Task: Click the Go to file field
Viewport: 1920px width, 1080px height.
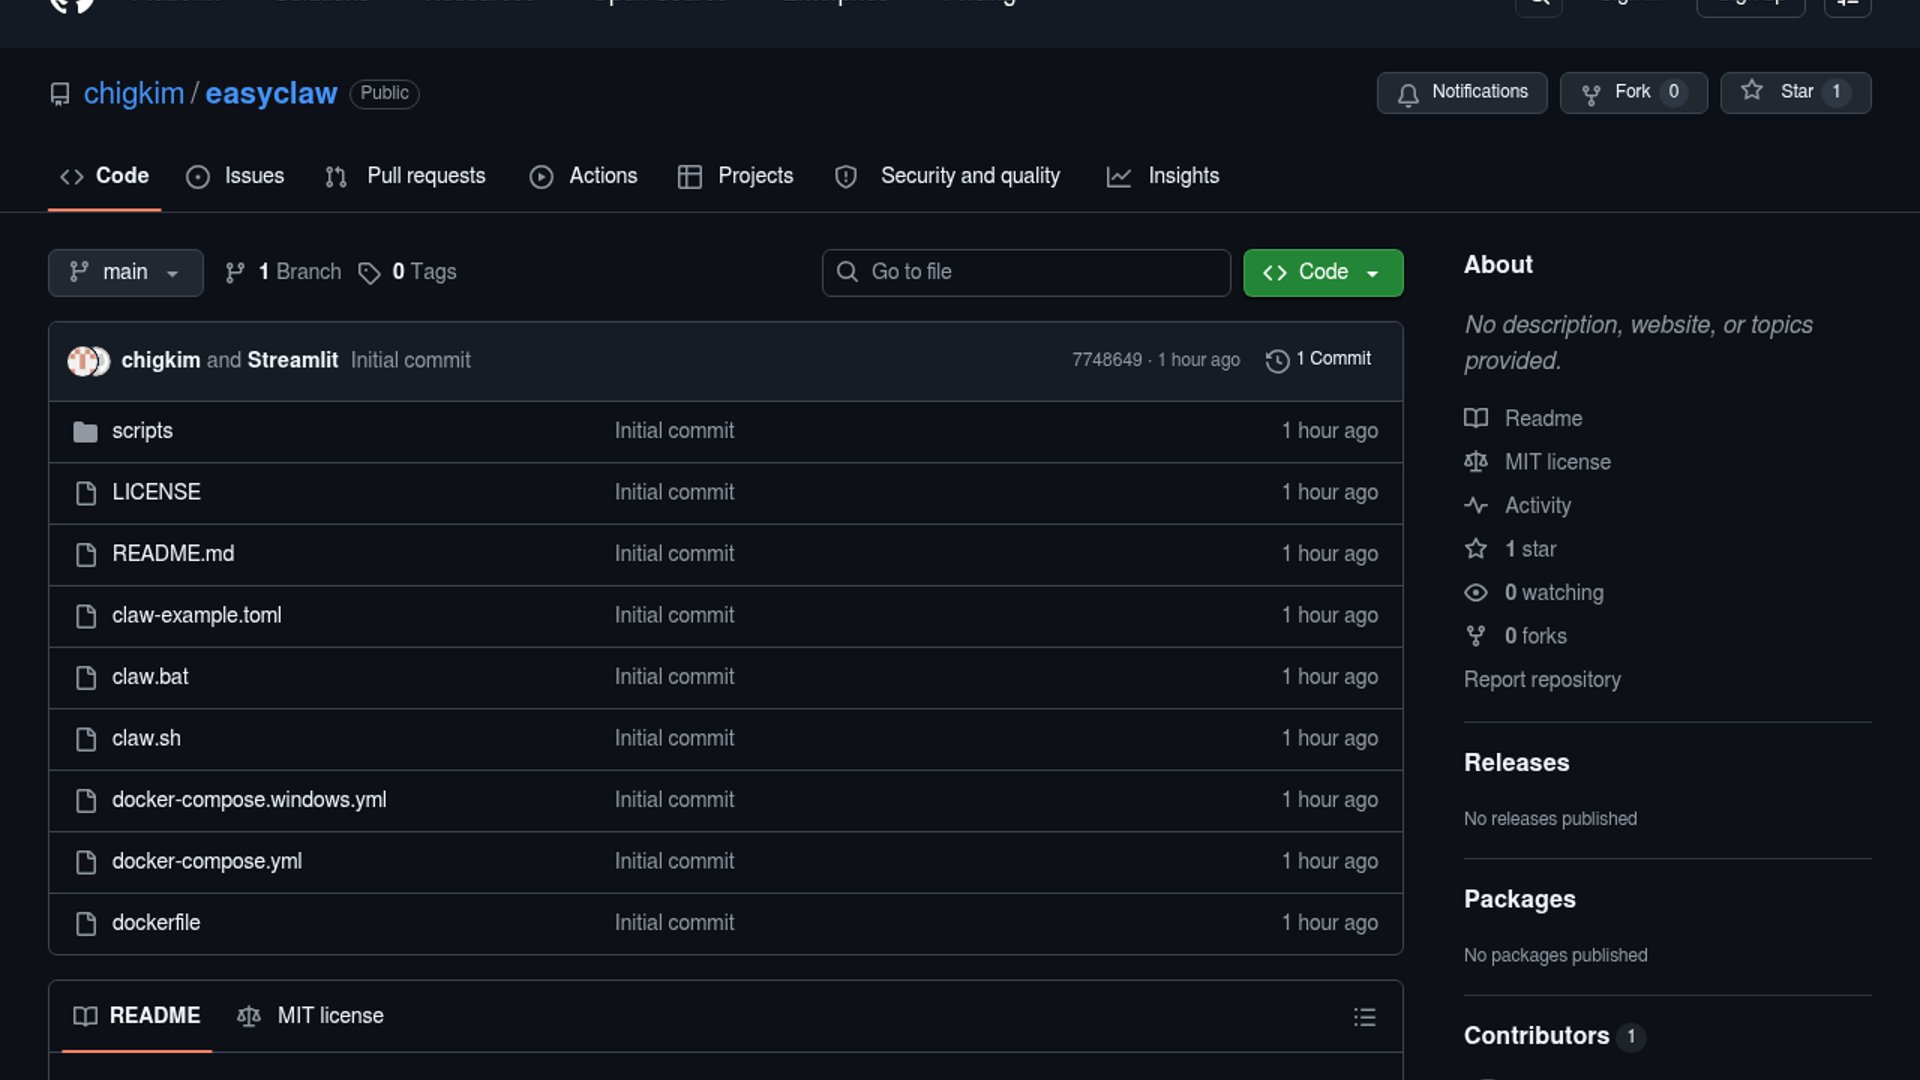Action: 1026,272
